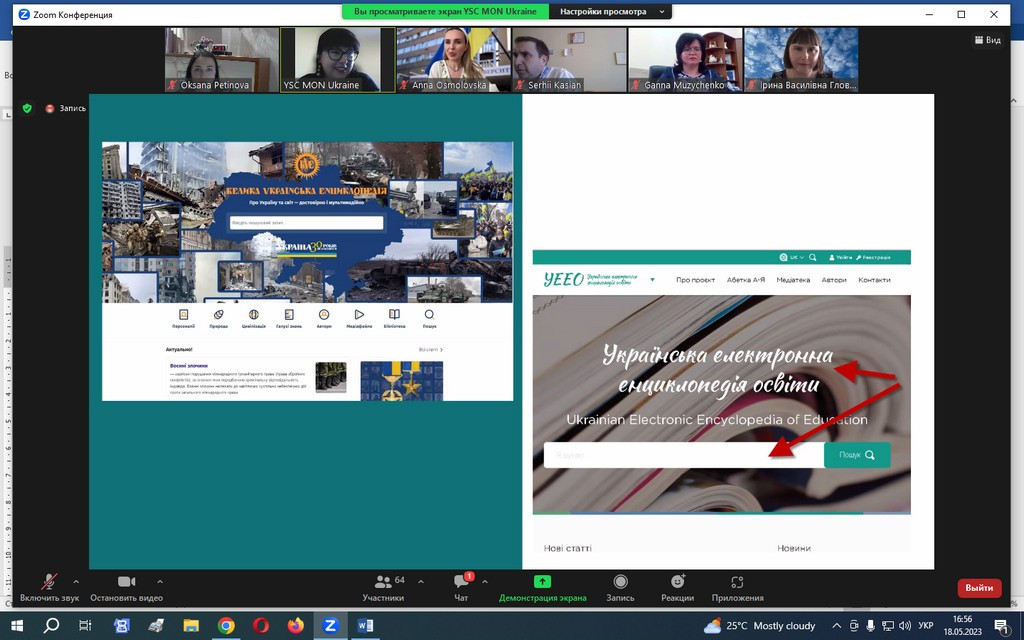Expand audio options arrow next to microphone
The width and height of the screenshot is (1024, 640).
76,580
